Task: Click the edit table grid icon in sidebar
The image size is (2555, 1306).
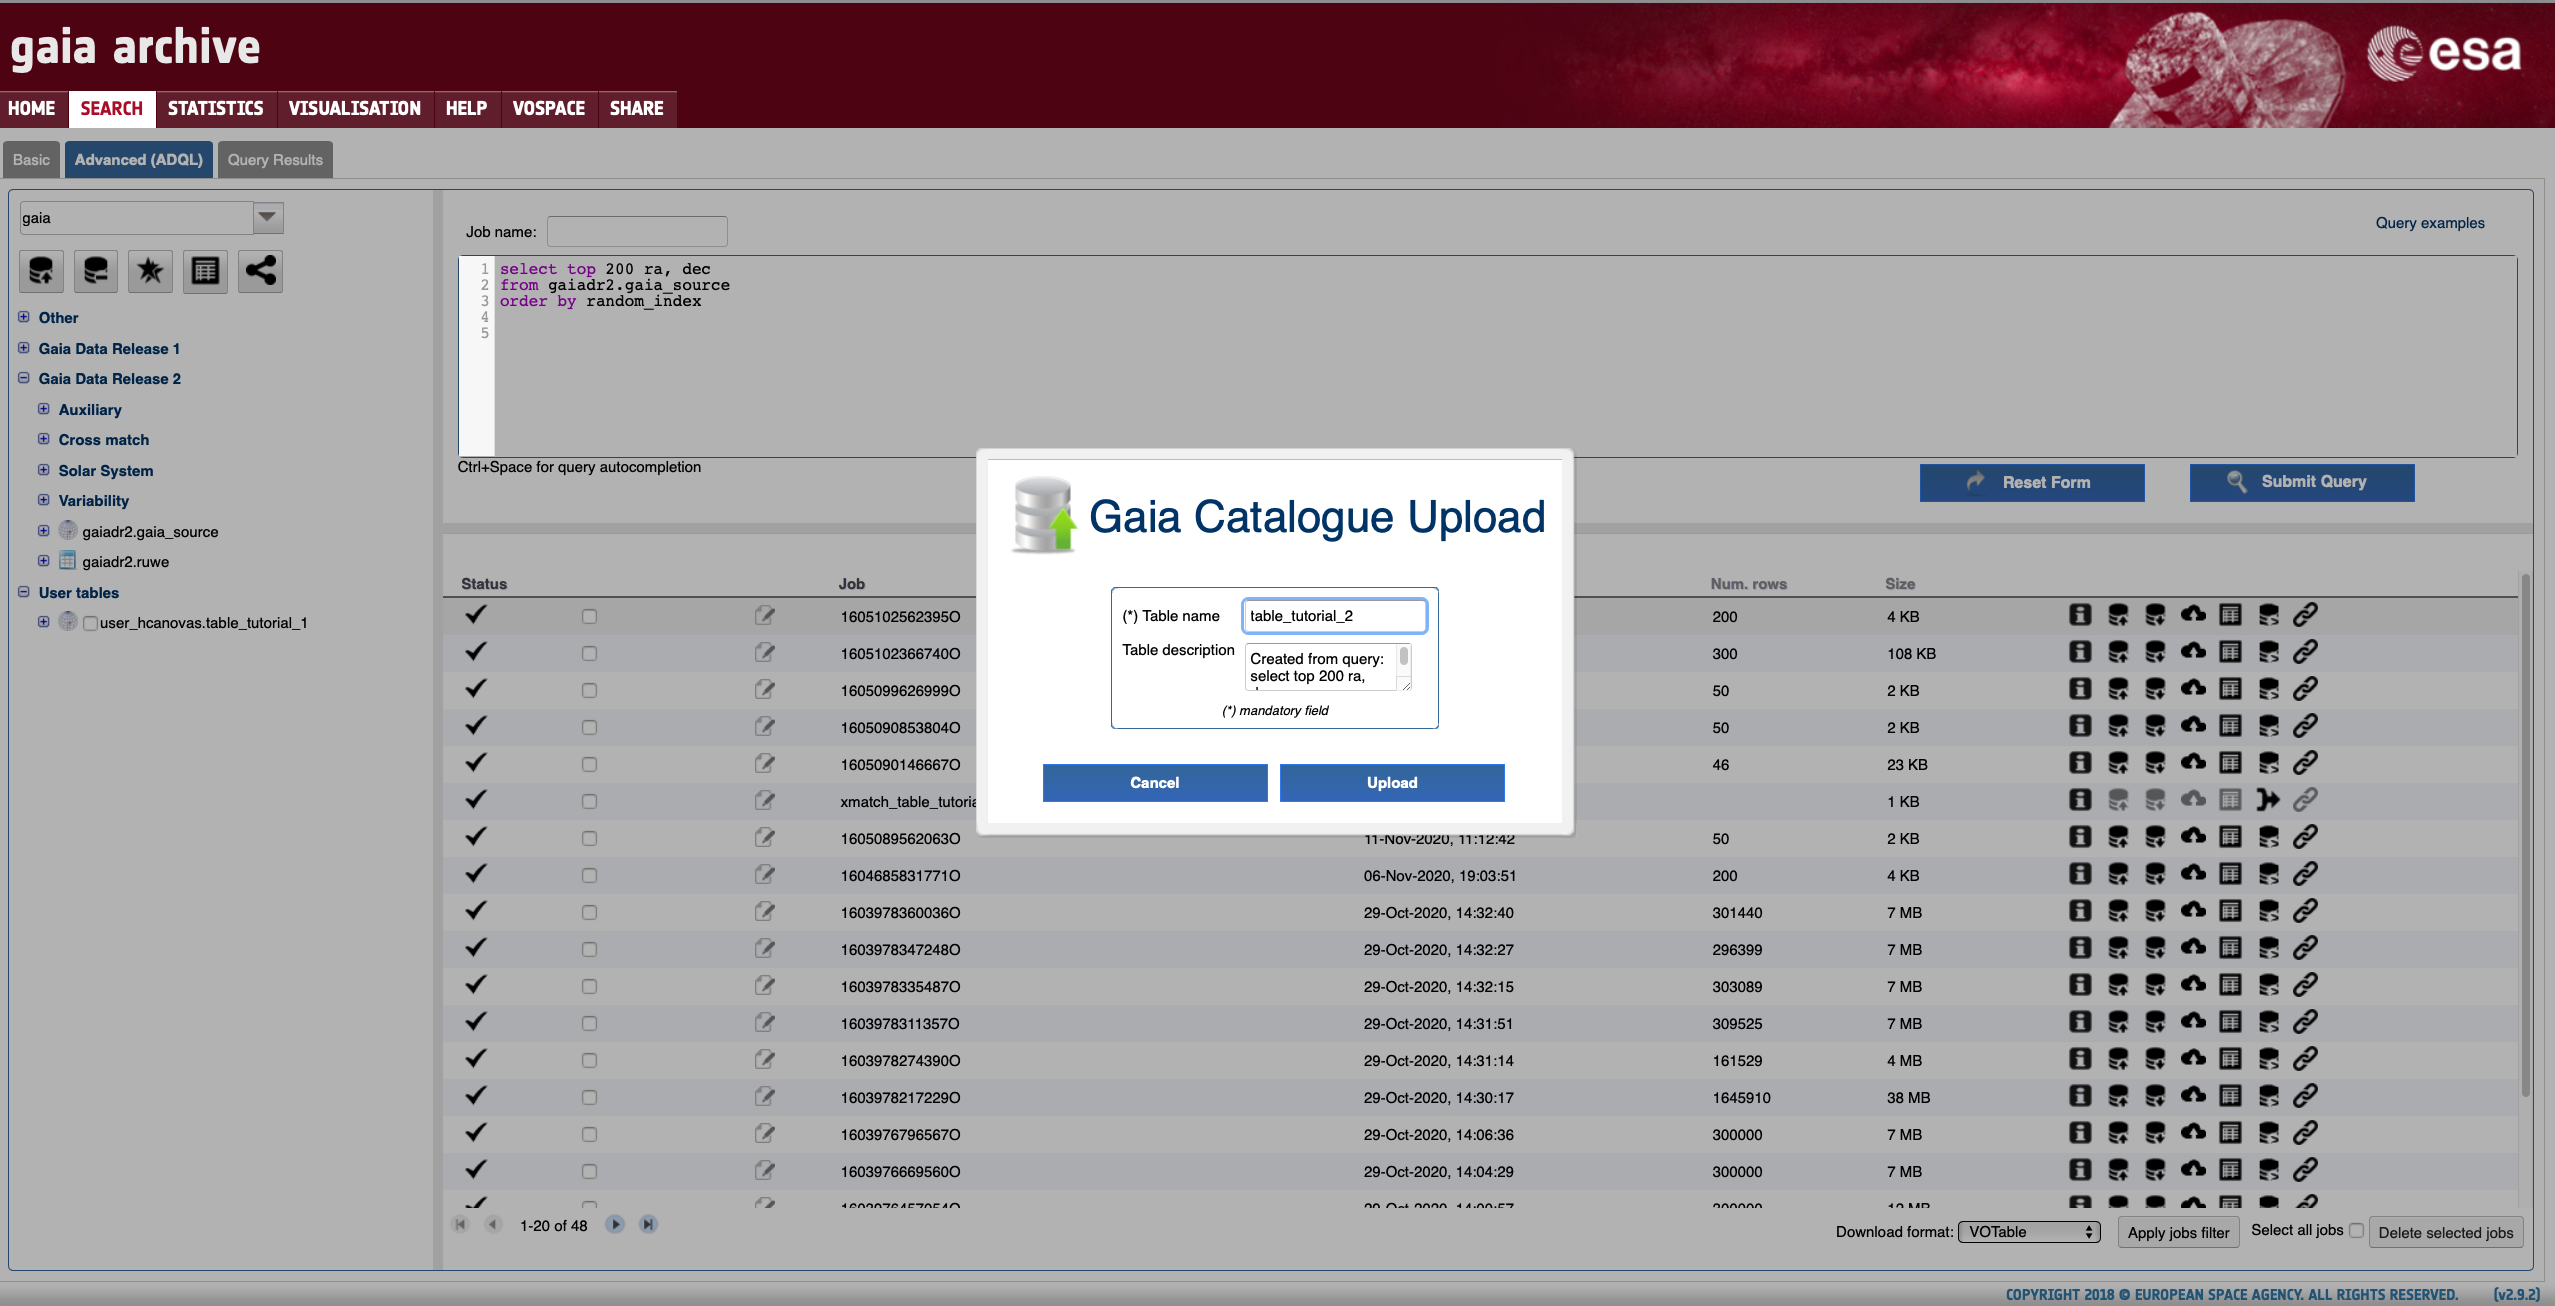Action: click(206, 271)
